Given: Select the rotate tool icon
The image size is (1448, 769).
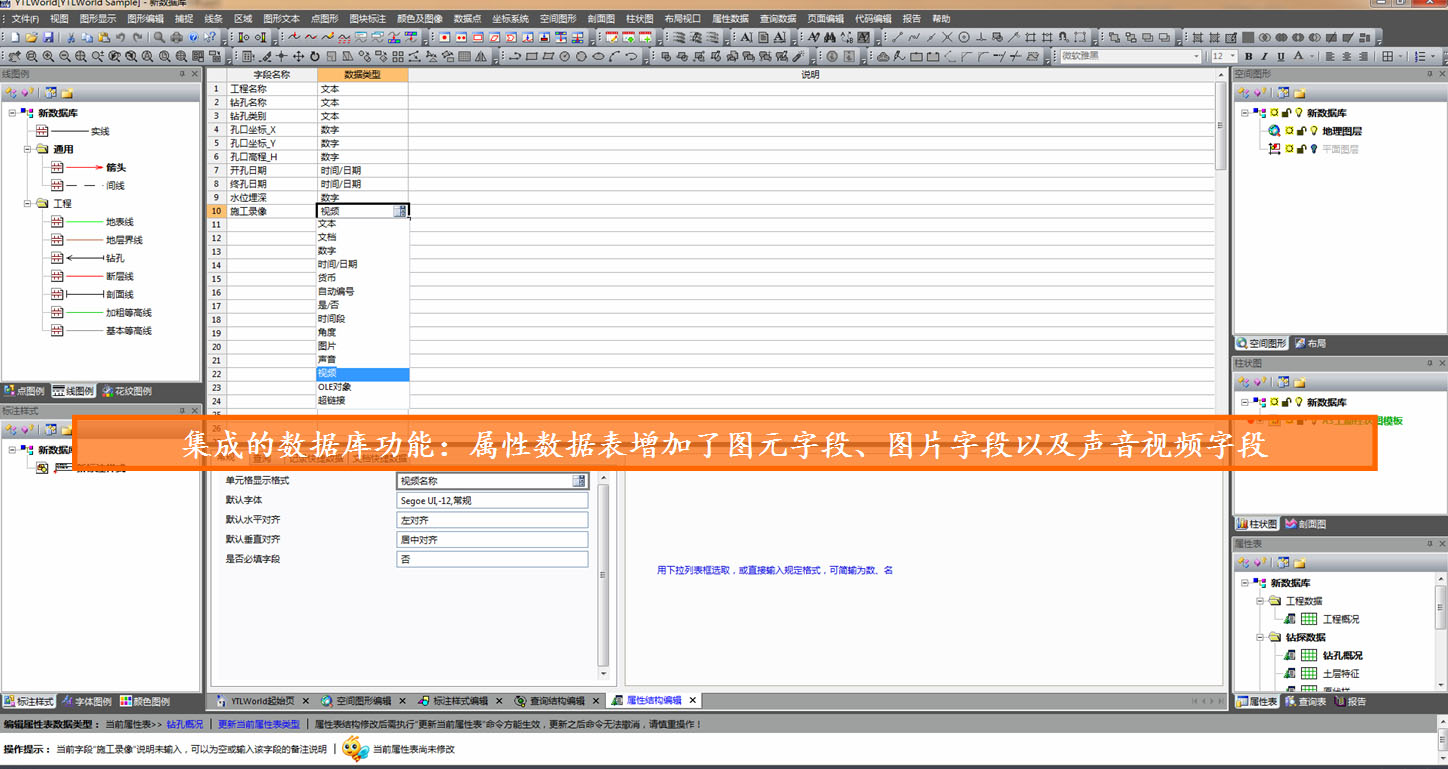Looking at the screenshot, I should tap(314, 57).
